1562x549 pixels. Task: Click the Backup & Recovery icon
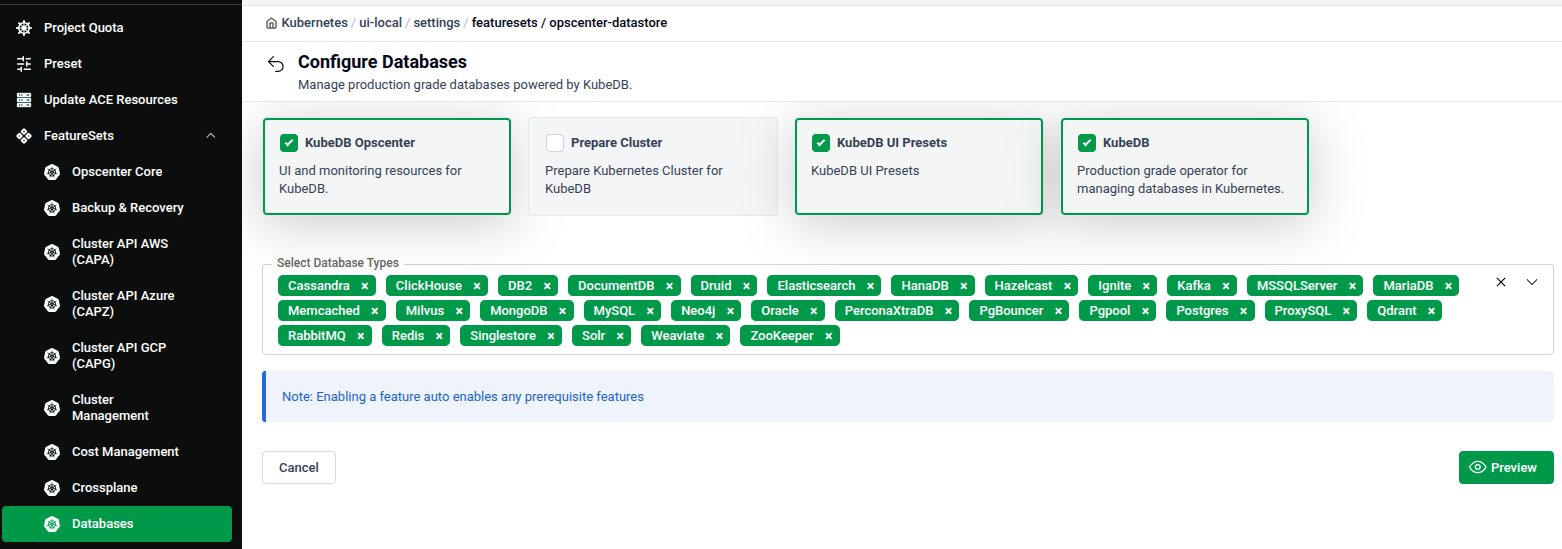coord(53,208)
